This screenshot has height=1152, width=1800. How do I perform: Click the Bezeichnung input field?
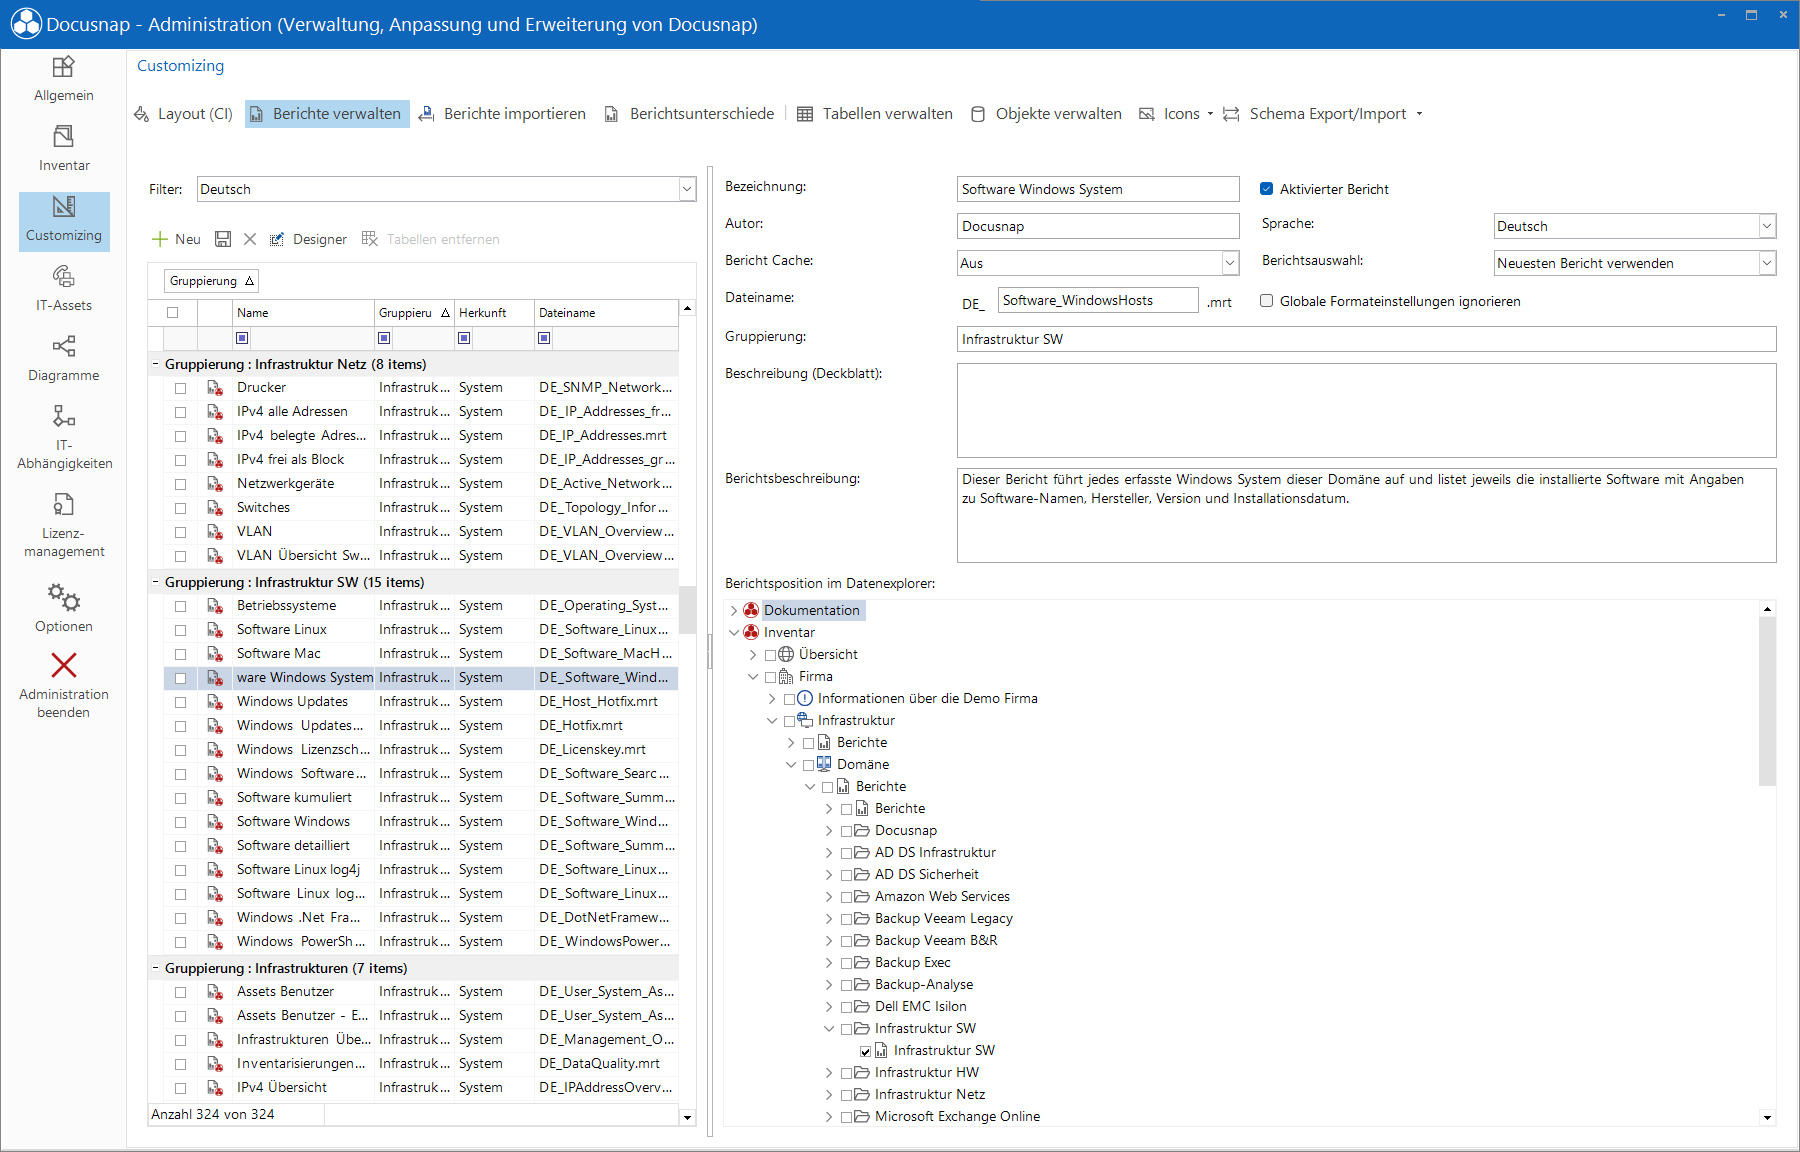(1098, 189)
